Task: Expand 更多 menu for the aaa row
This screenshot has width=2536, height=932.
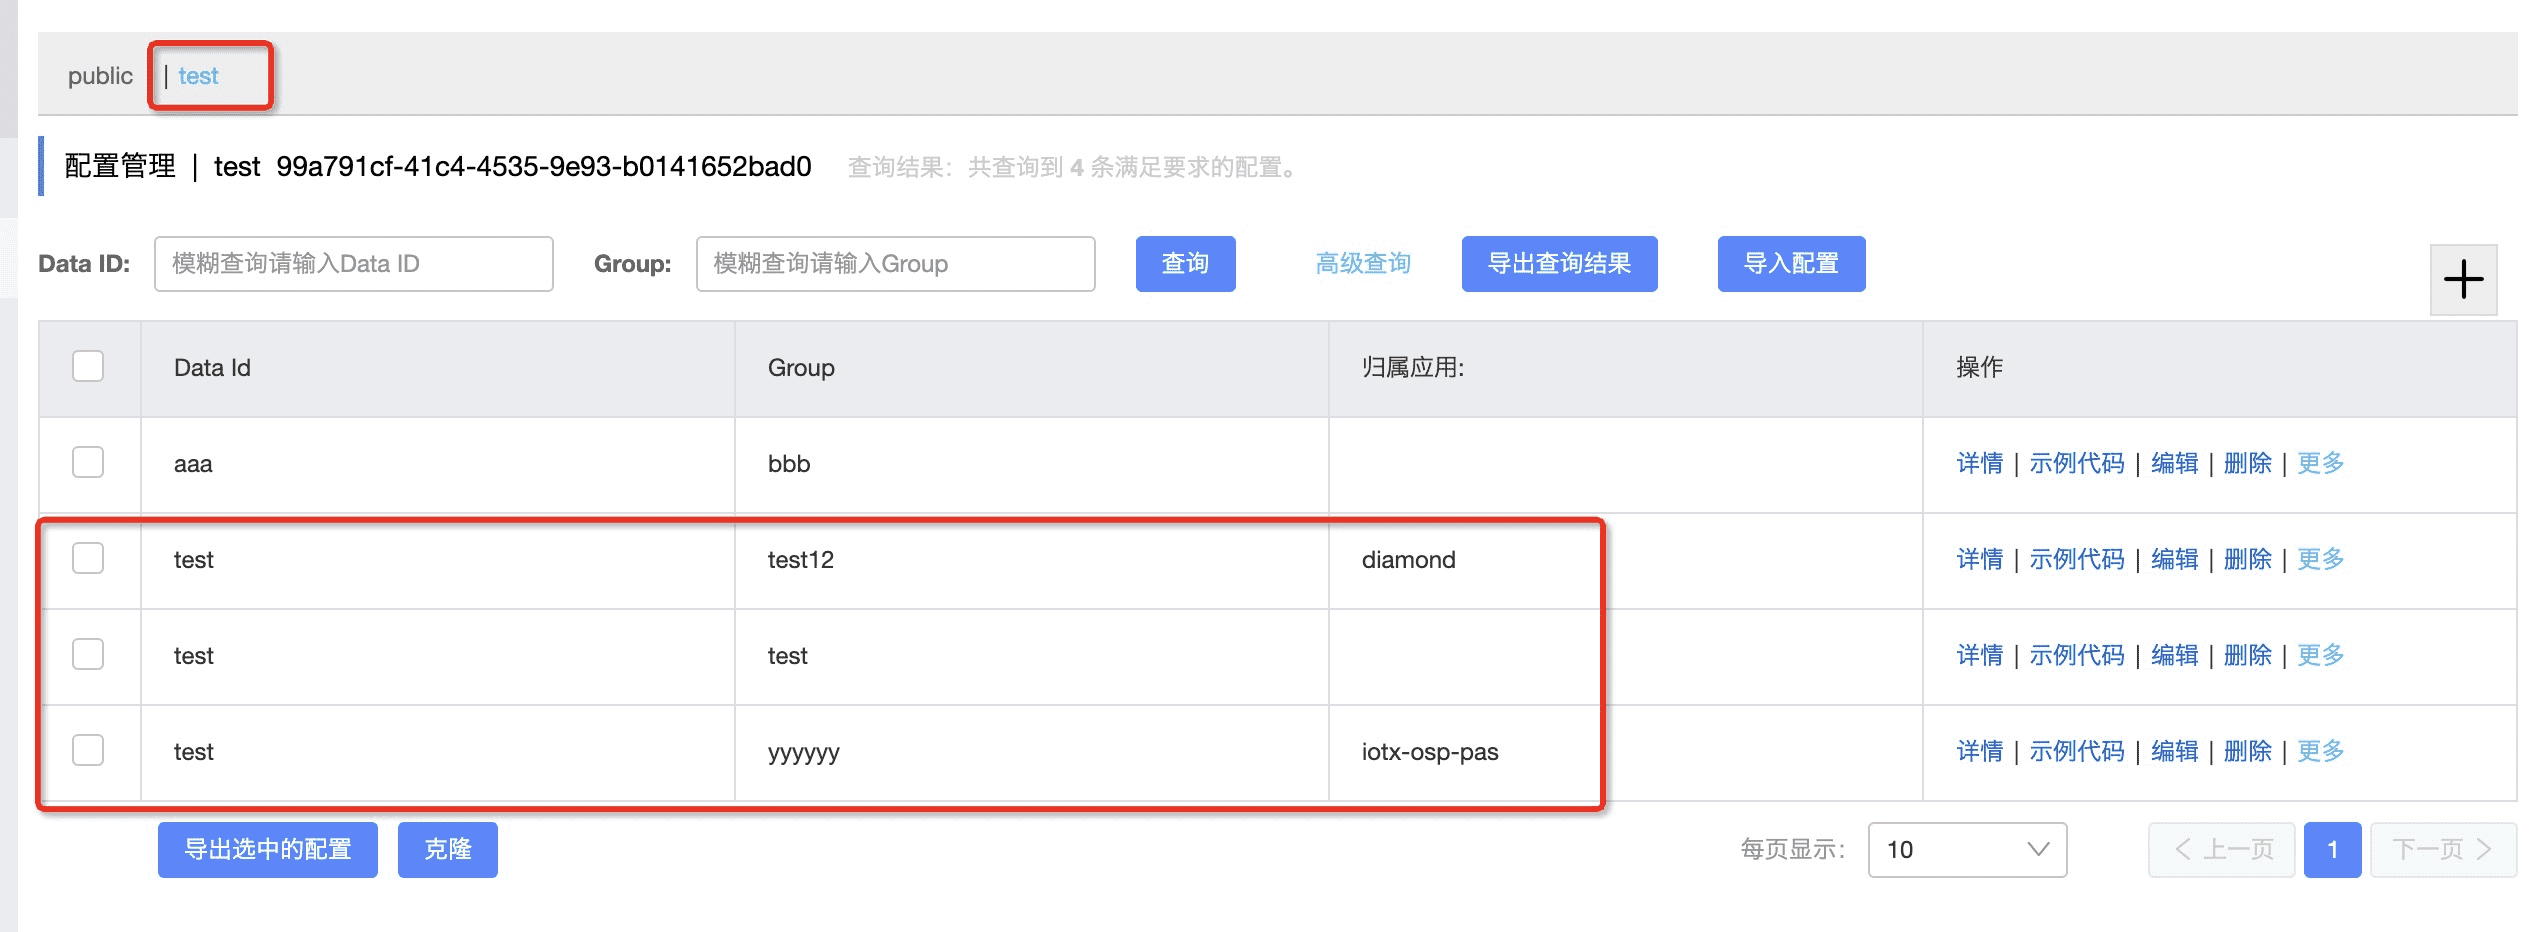Action: pos(2320,463)
